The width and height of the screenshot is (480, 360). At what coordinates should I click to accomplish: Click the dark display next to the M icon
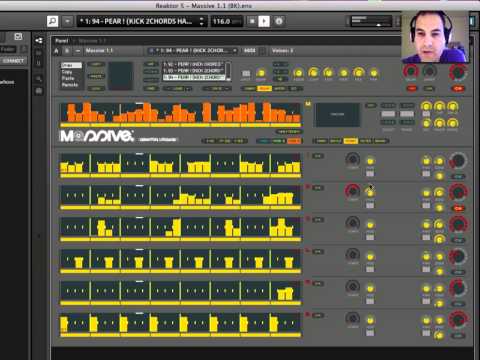(x=337, y=115)
